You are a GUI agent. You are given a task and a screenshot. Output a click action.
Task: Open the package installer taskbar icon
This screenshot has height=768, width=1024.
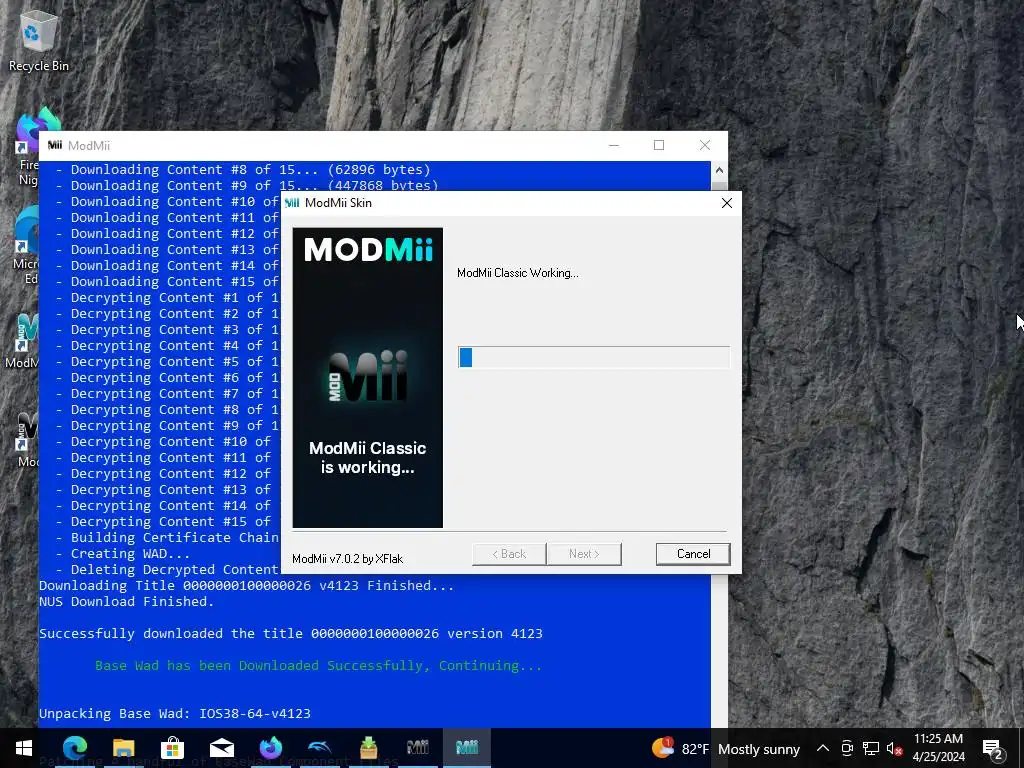(x=368, y=748)
